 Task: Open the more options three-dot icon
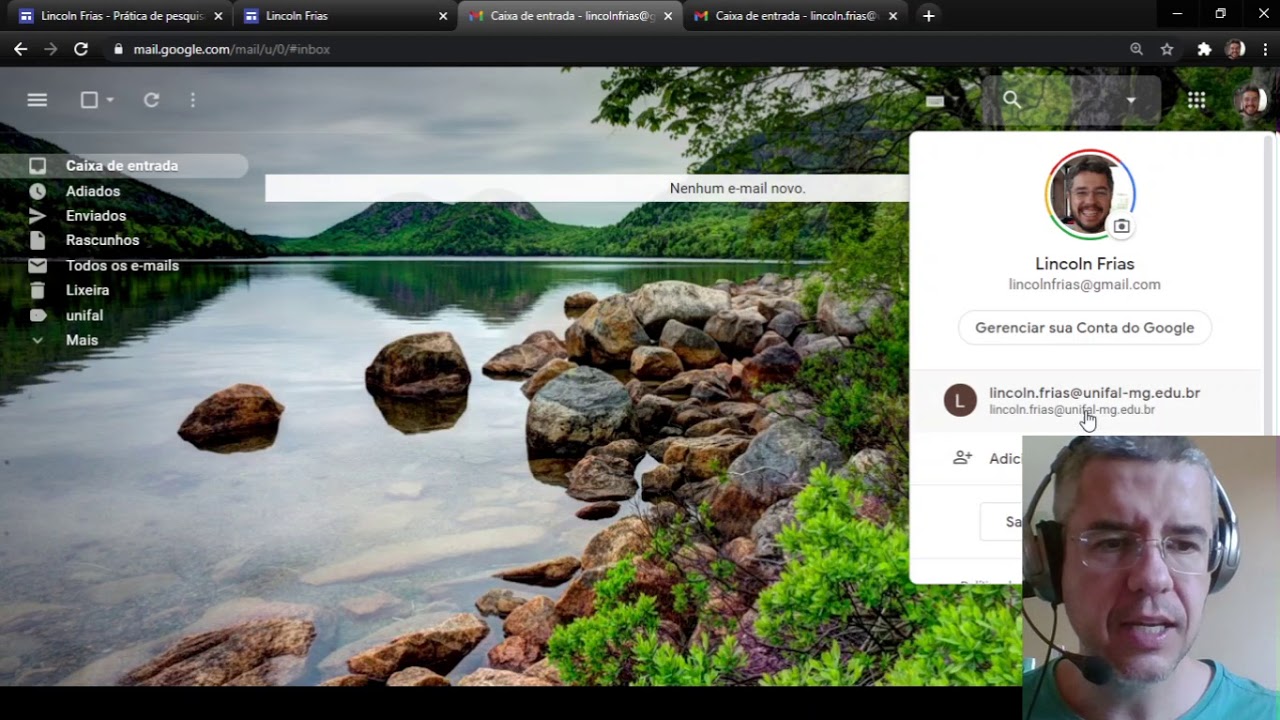[193, 100]
